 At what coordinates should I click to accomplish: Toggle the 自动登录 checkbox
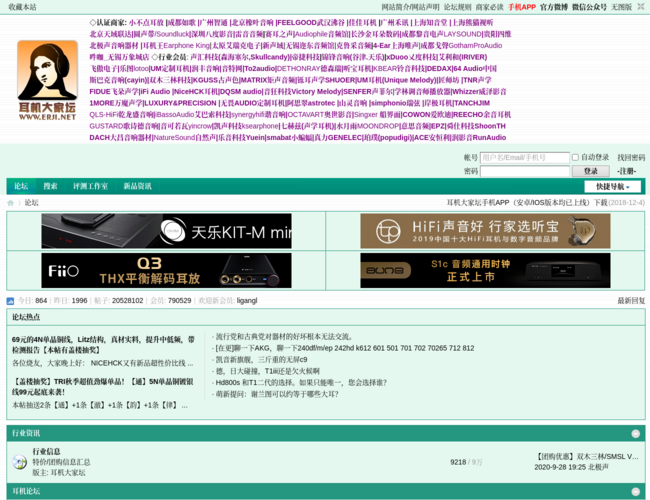pos(575,157)
